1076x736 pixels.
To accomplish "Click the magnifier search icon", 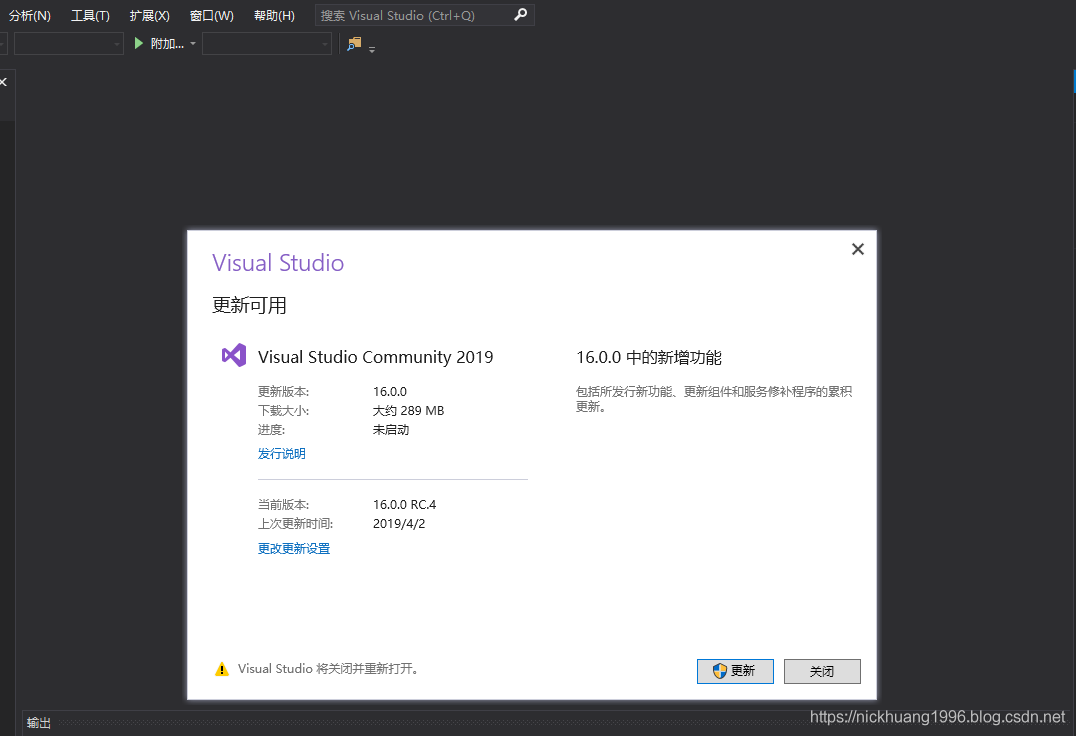I will tap(521, 14).
